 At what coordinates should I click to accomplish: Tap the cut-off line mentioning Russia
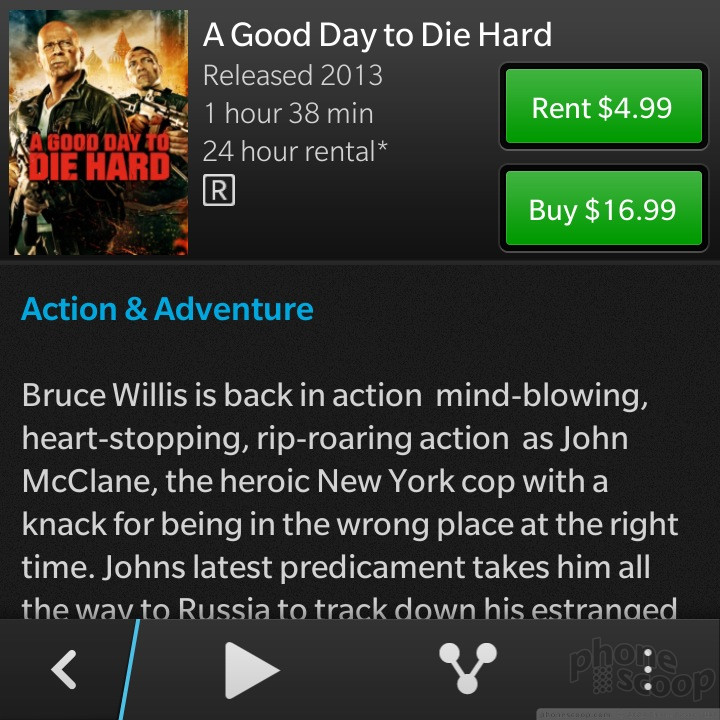point(349,607)
